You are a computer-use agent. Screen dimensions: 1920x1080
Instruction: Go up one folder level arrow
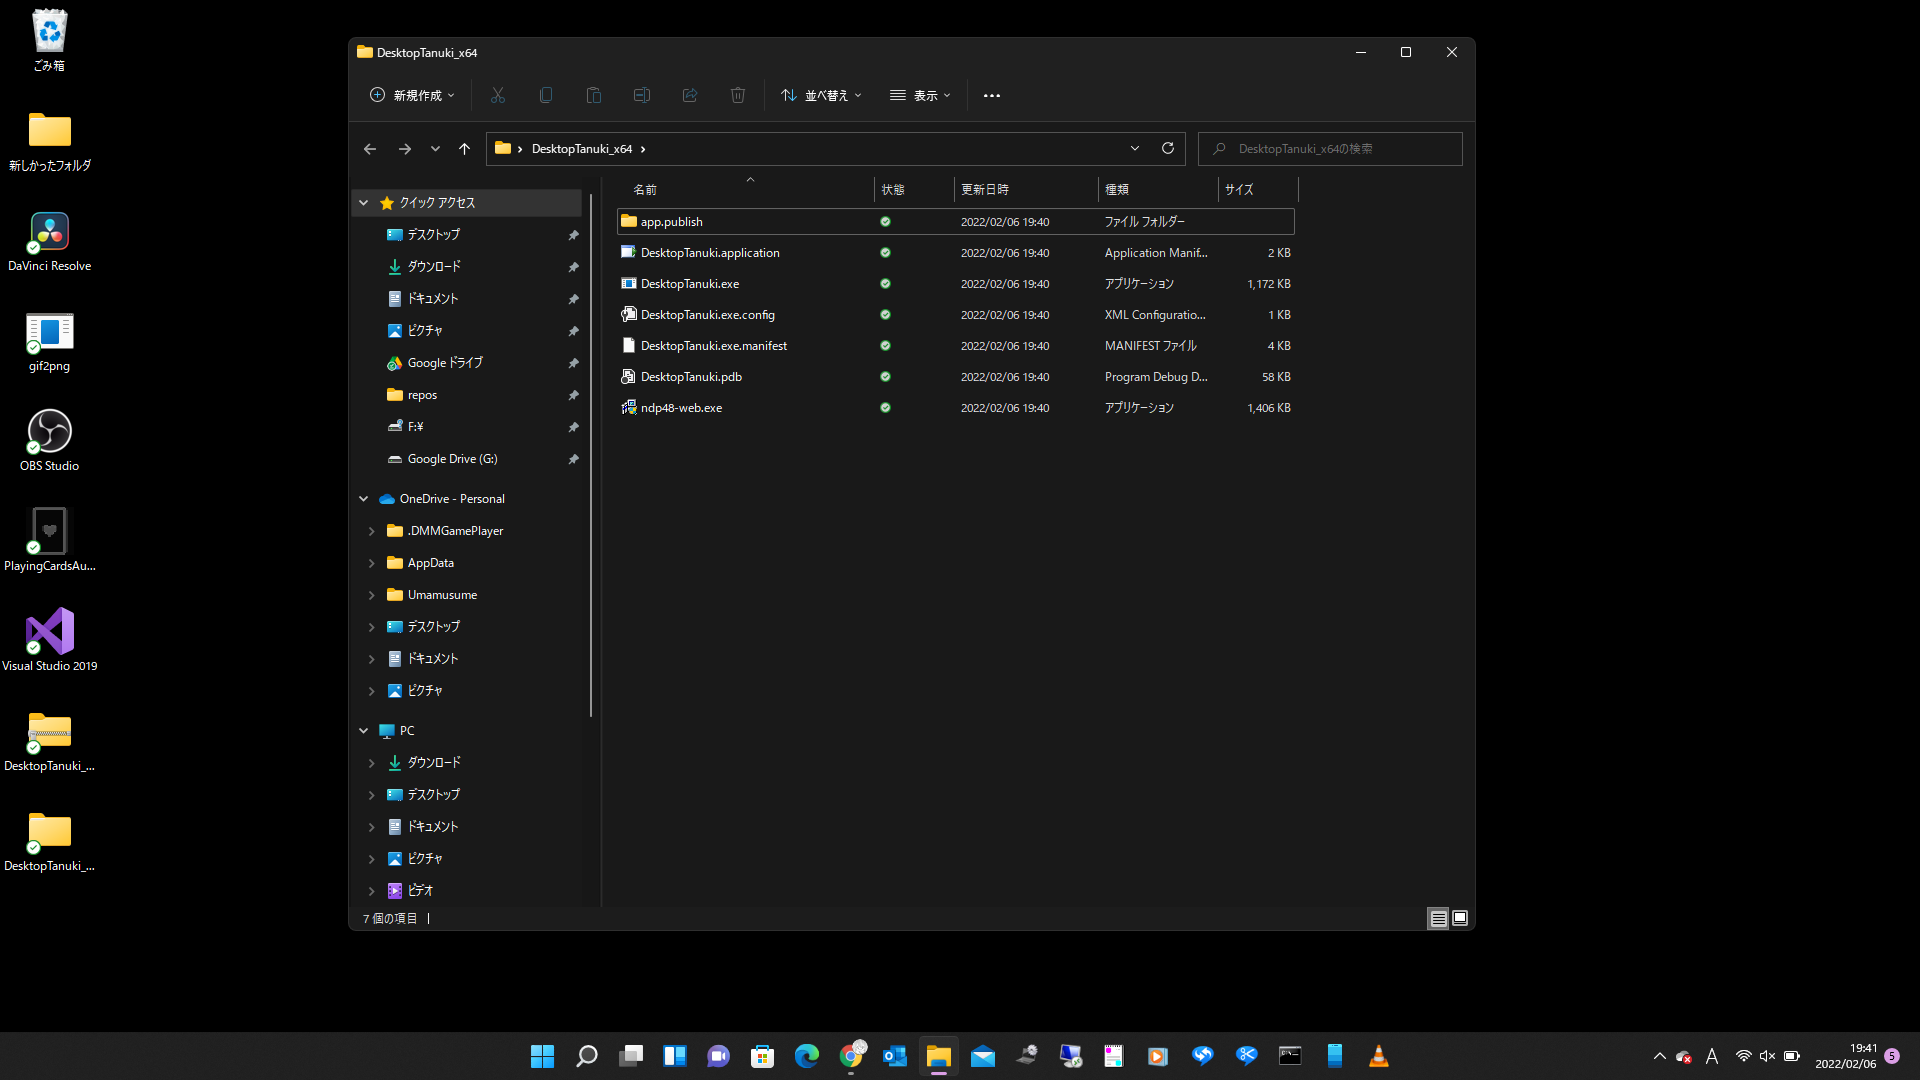pos(464,148)
